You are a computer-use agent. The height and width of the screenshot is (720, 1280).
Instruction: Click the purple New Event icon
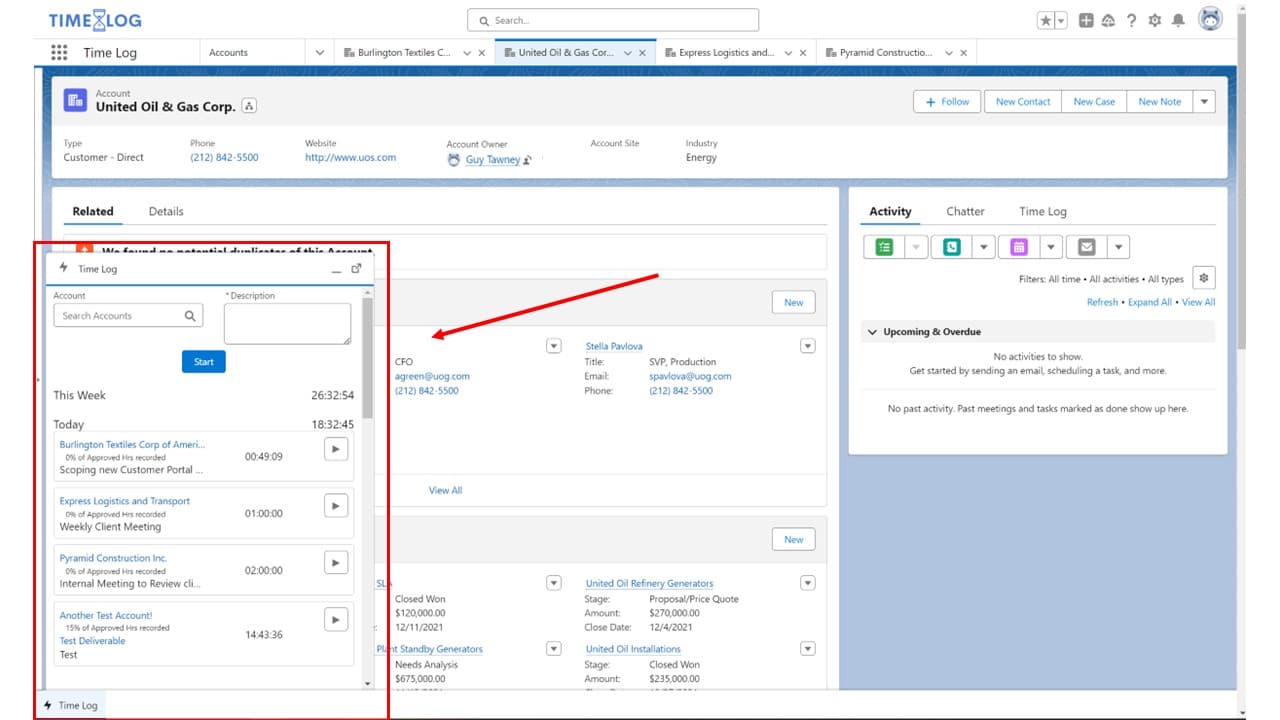(x=1019, y=247)
